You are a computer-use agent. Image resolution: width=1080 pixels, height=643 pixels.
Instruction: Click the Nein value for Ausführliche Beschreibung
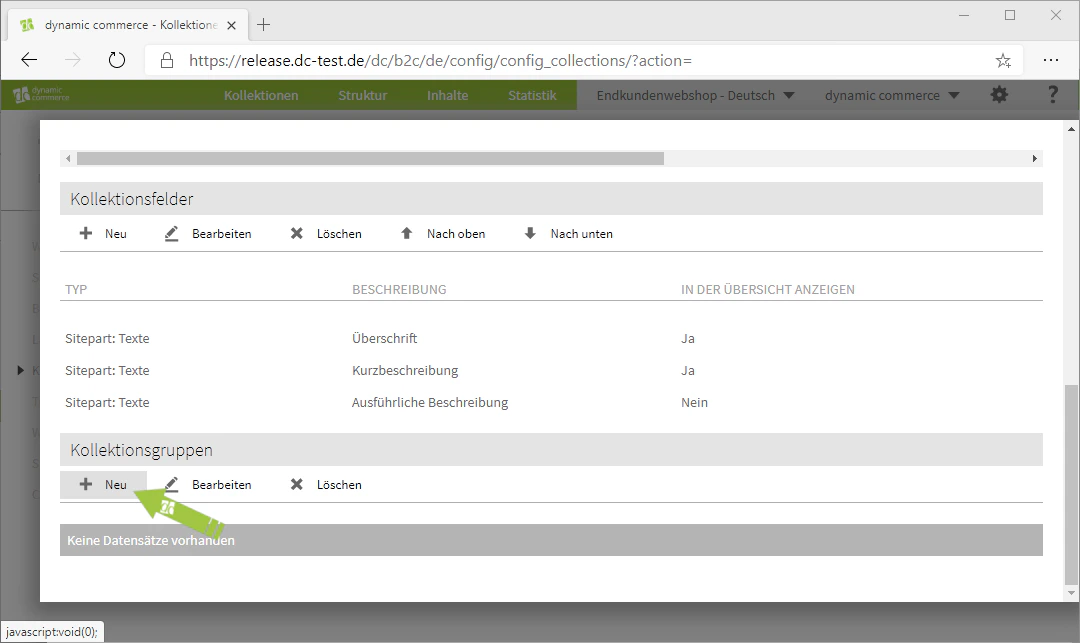point(694,403)
